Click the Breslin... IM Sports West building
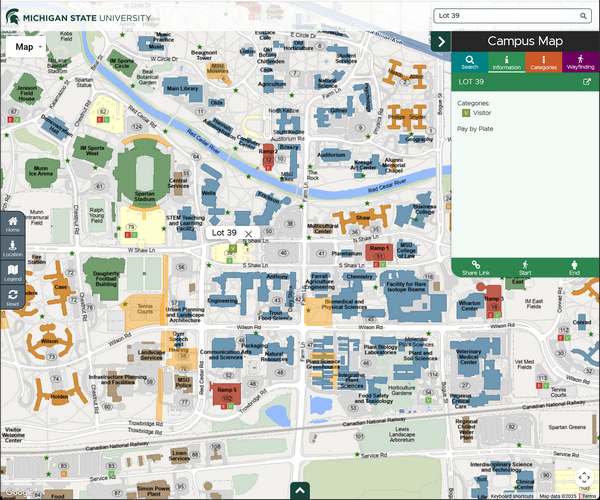 coord(92,150)
